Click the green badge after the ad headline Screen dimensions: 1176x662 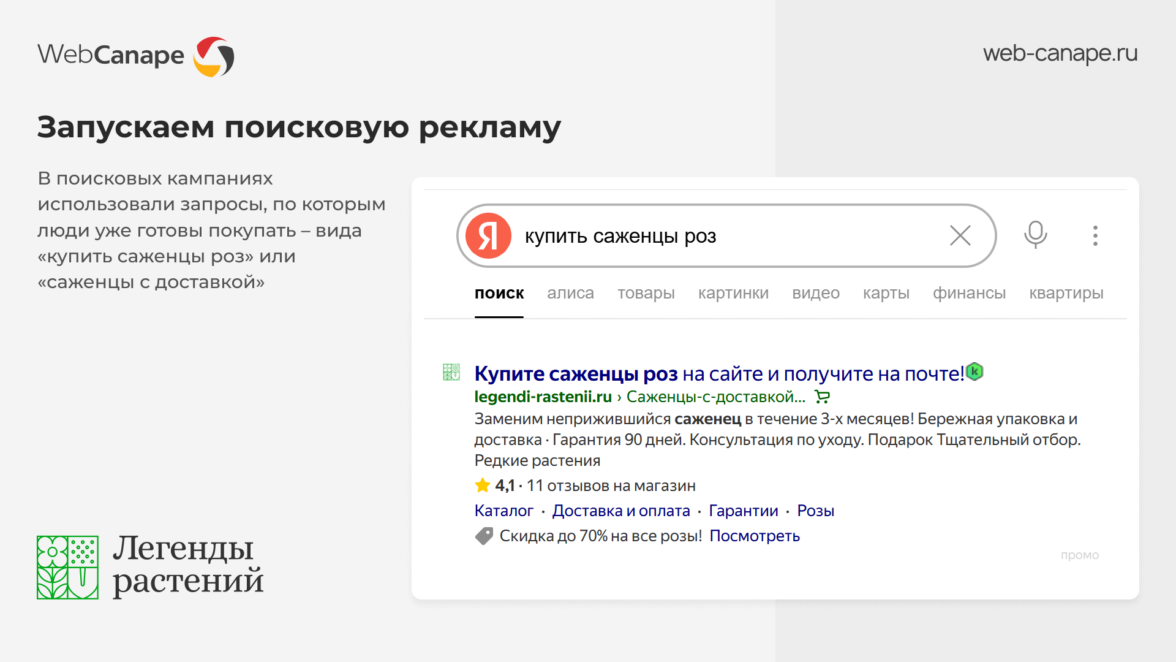[x=975, y=372]
